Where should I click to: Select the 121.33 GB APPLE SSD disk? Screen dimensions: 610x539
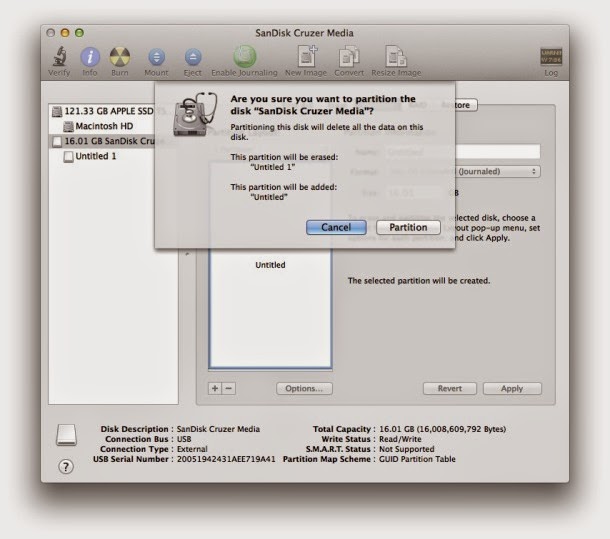point(103,111)
